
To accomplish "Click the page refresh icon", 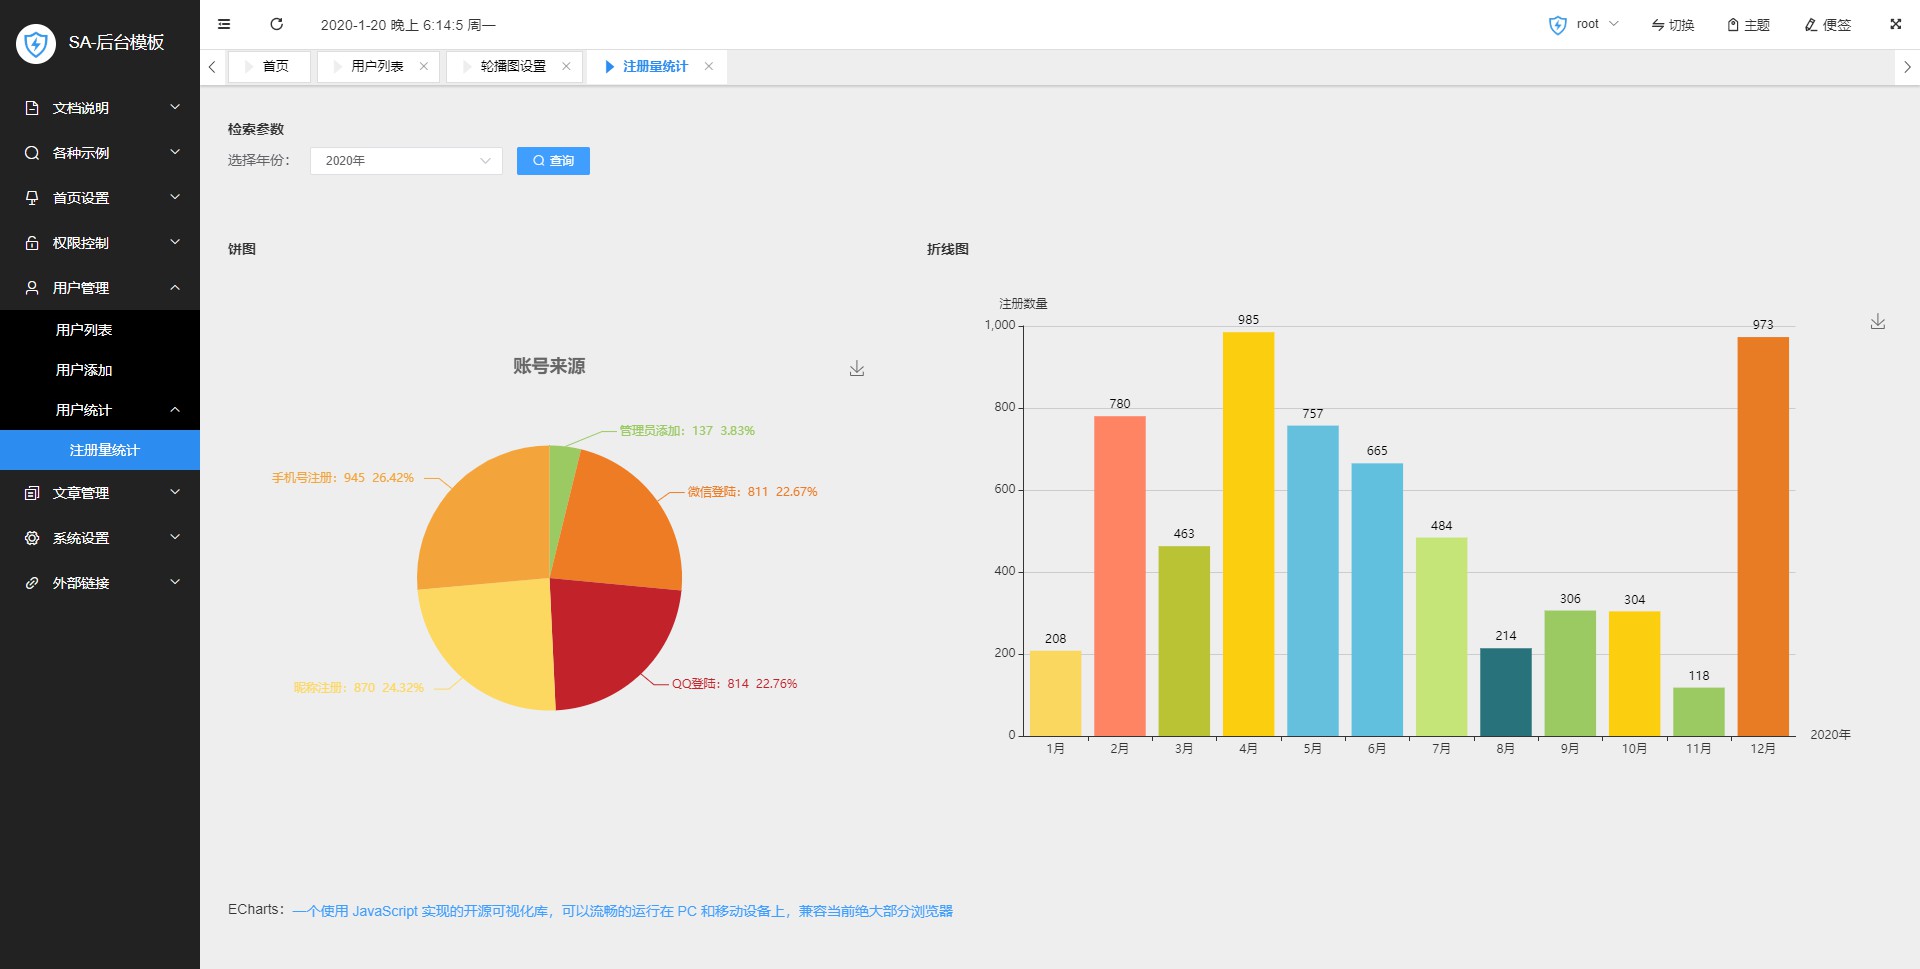I will coord(276,24).
